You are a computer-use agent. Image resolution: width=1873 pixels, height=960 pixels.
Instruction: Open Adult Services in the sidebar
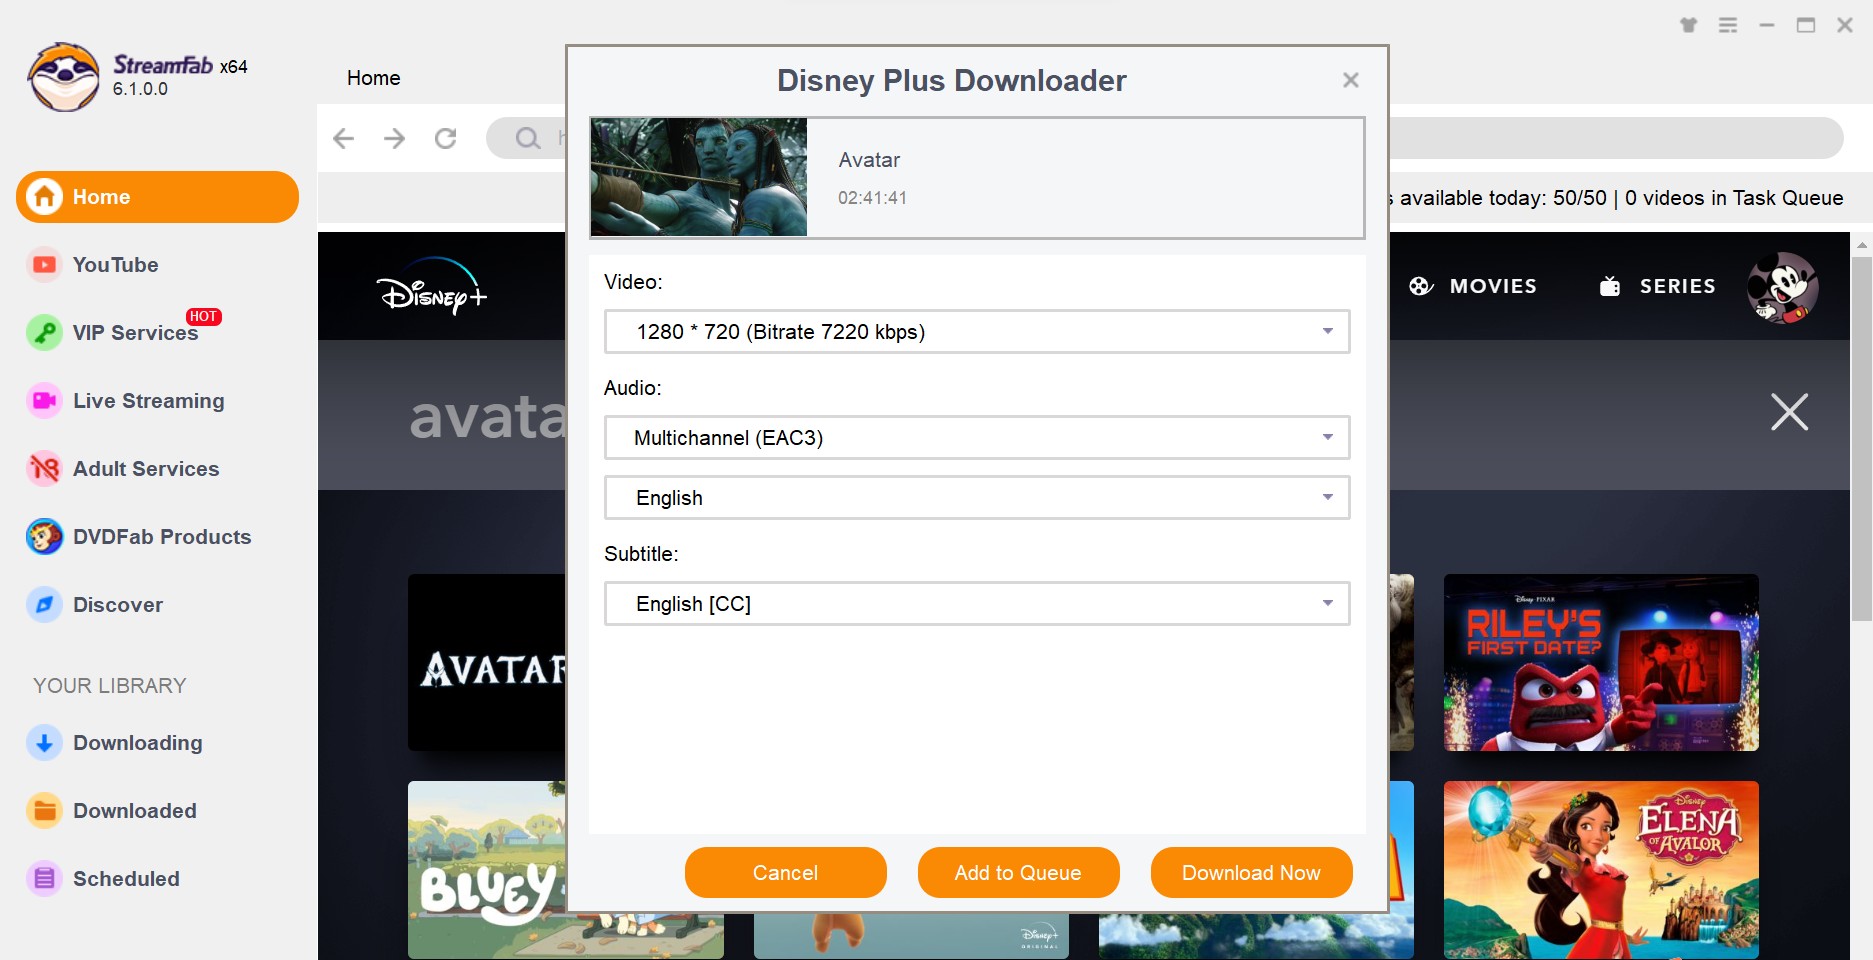(146, 469)
